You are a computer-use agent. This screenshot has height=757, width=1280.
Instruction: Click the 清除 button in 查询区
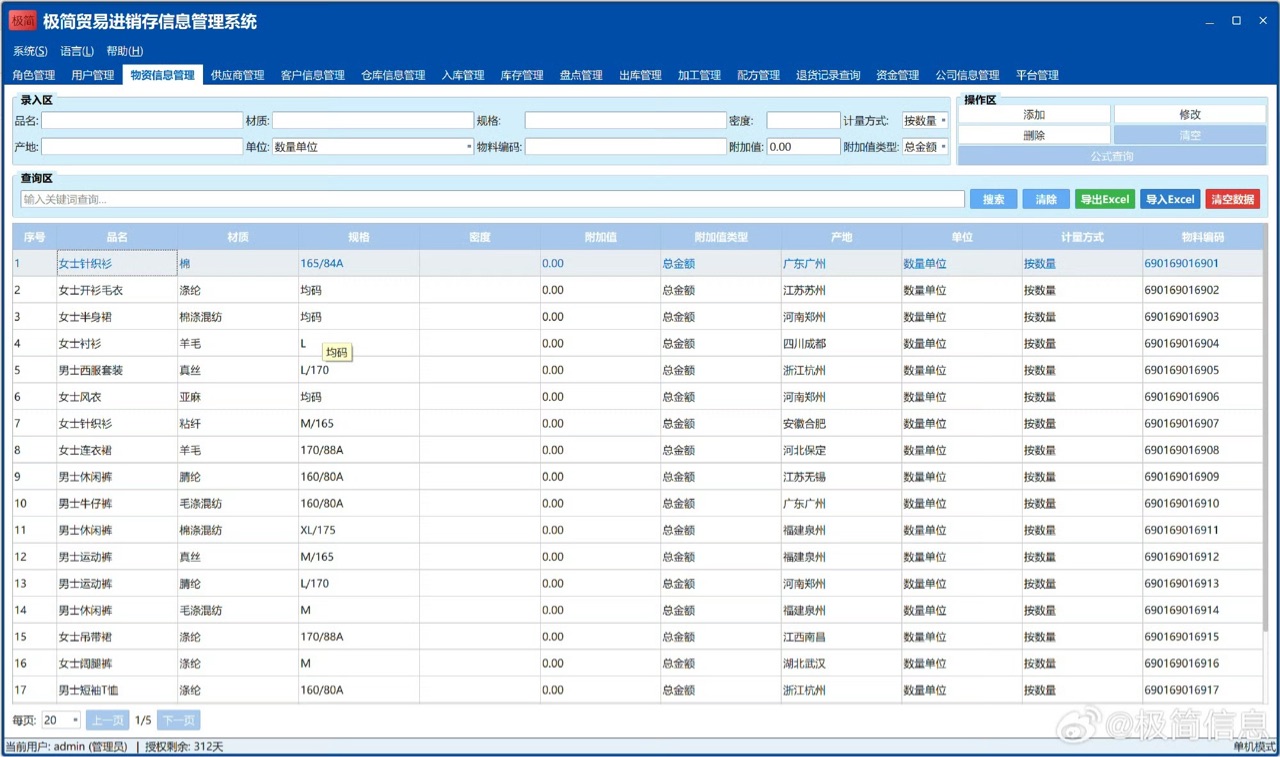click(1046, 199)
